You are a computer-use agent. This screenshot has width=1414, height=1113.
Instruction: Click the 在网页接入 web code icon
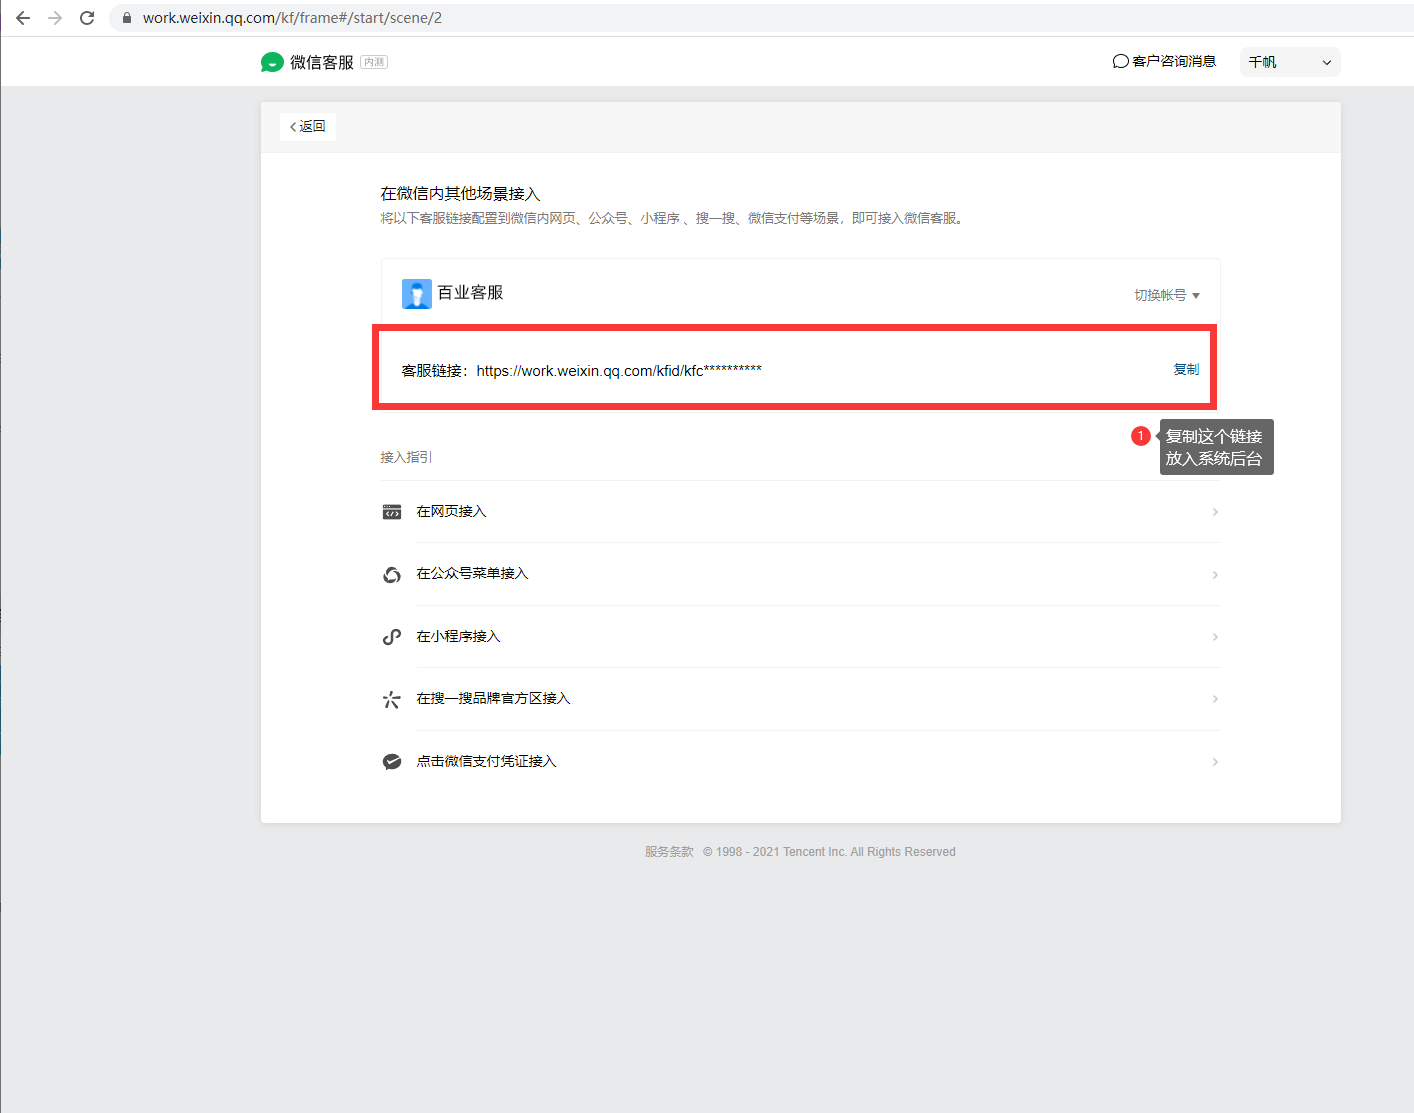tap(392, 512)
